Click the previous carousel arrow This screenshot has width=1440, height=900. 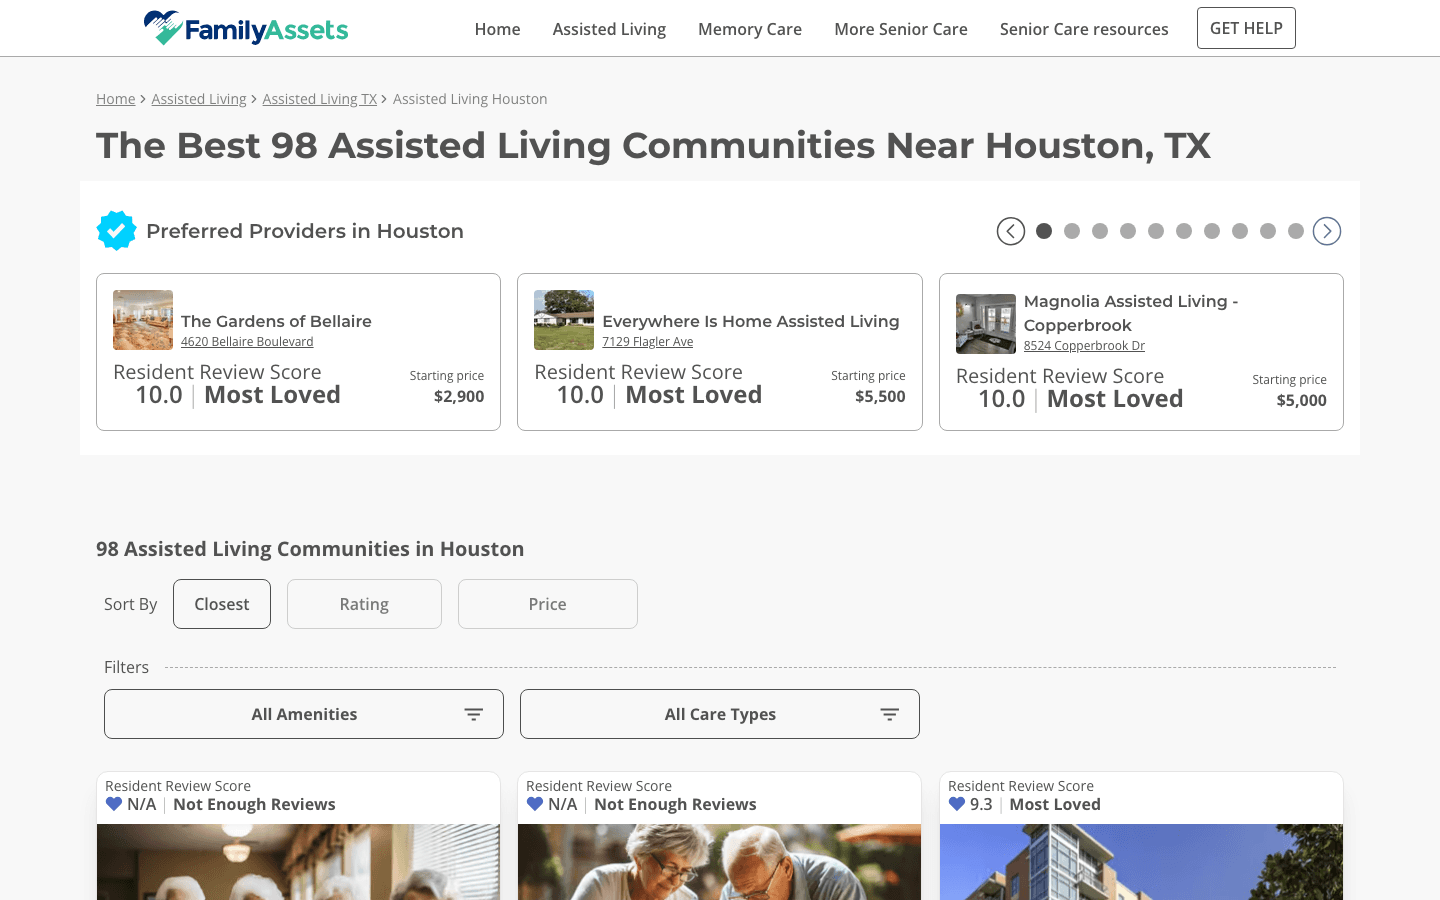click(x=1011, y=231)
